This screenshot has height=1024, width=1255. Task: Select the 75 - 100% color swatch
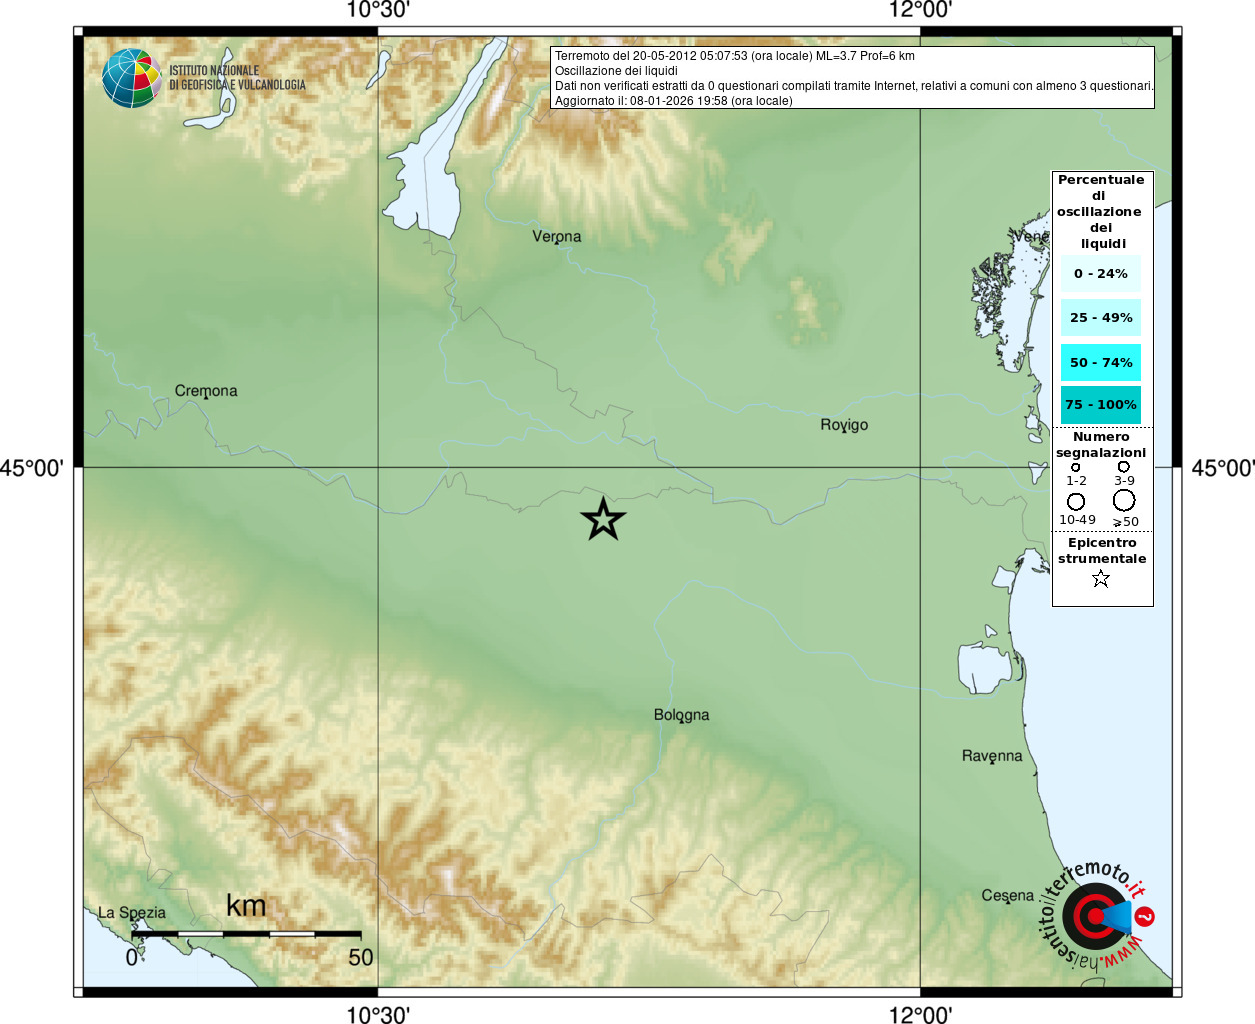coord(1101,404)
